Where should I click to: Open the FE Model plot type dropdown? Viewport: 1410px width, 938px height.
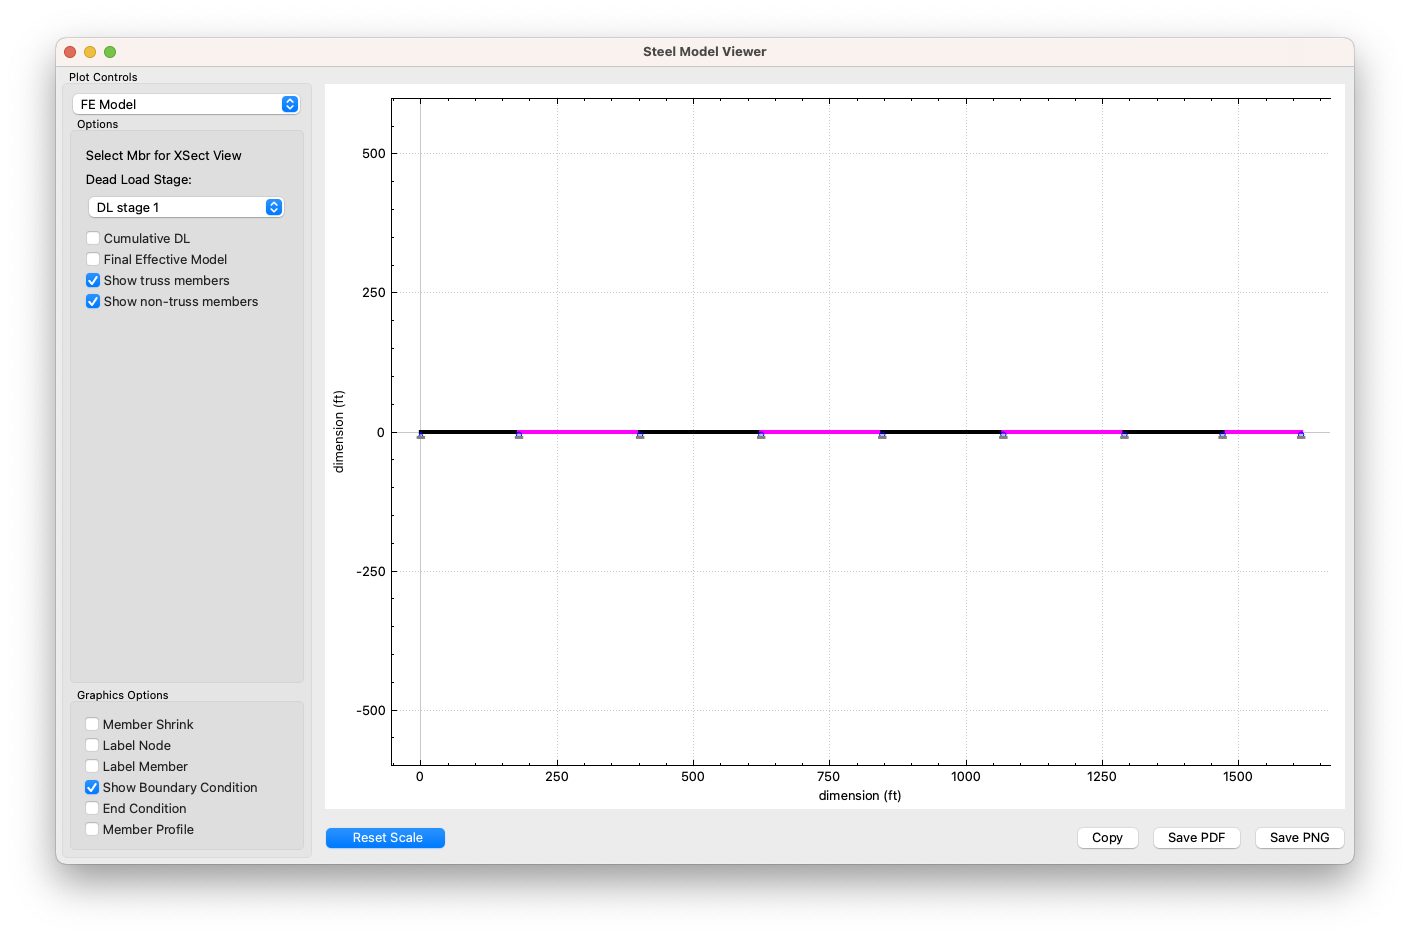(186, 104)
